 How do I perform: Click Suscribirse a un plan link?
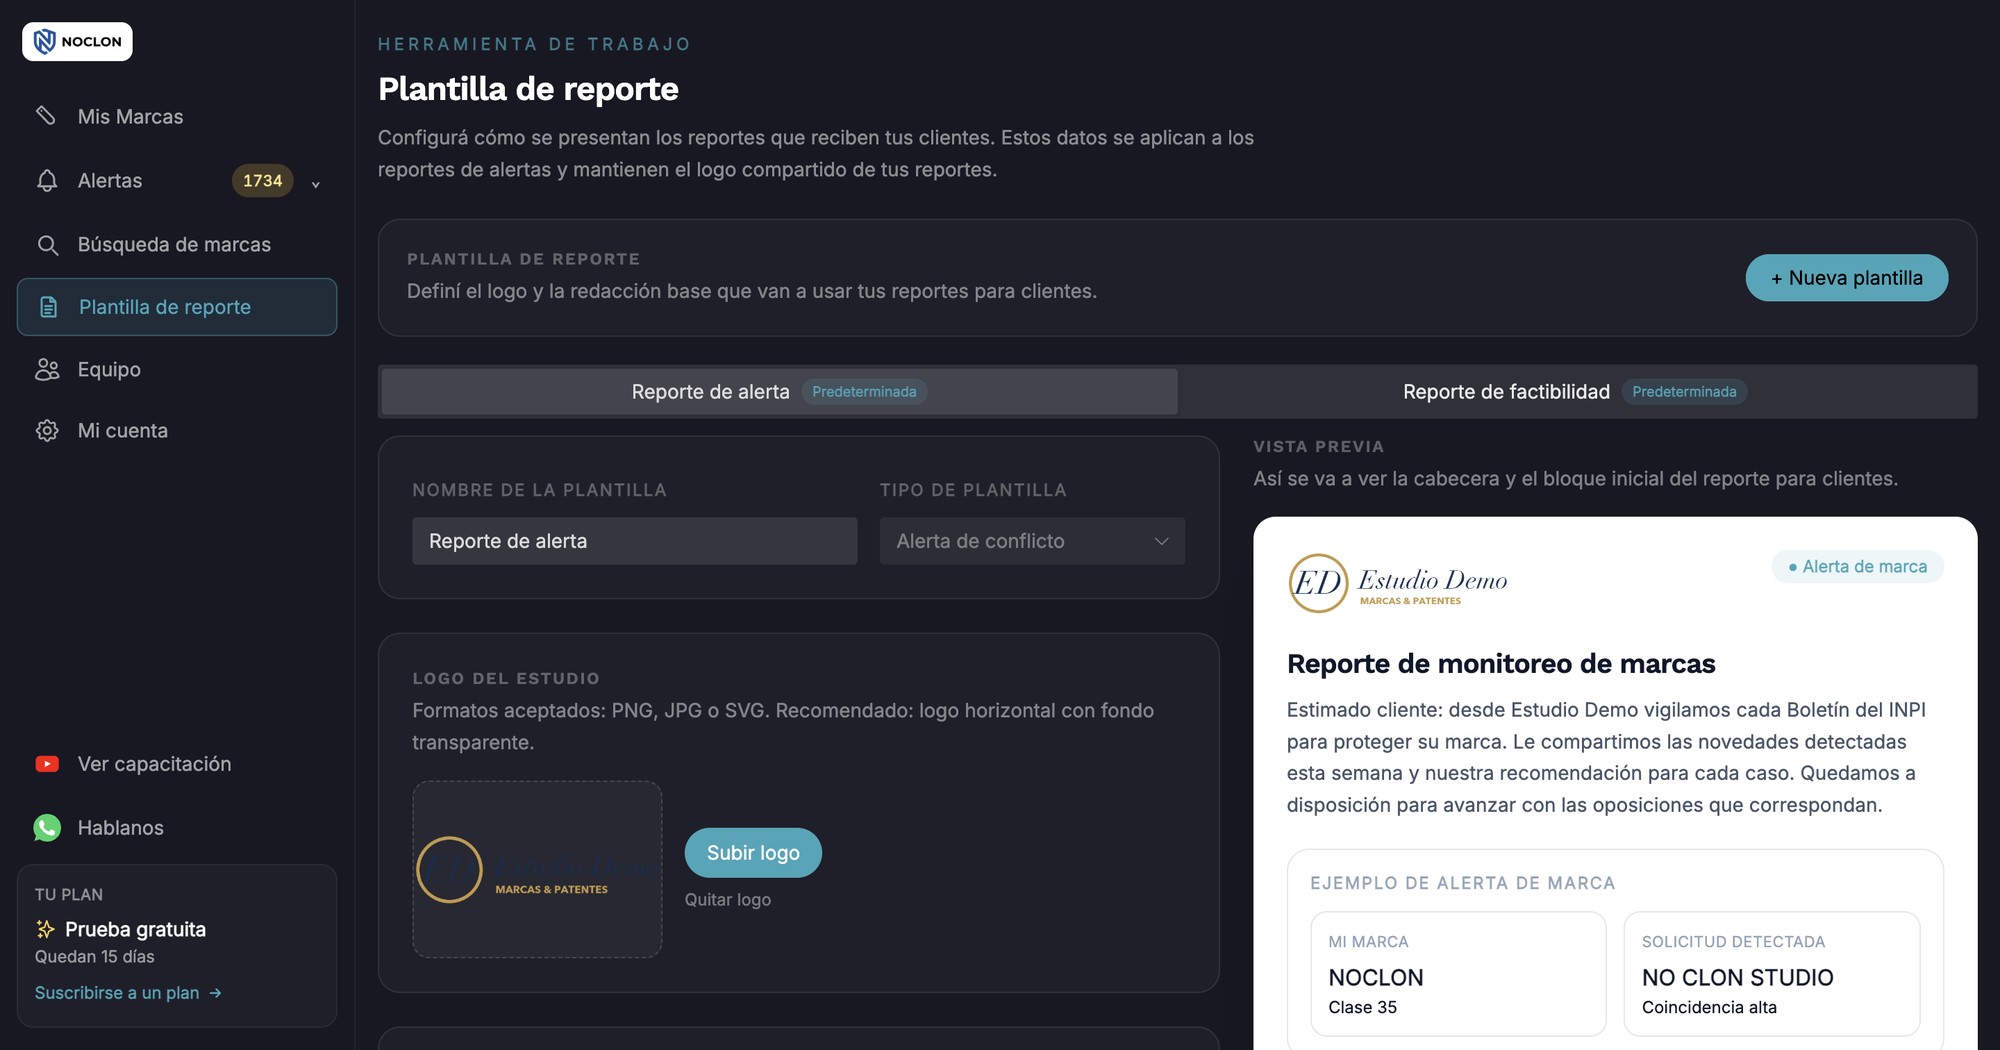128,993
